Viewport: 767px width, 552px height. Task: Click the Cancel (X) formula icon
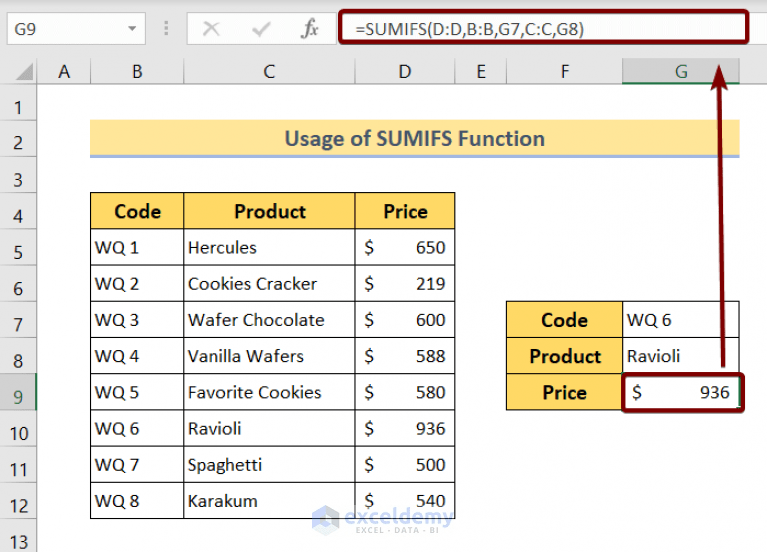pyautogui.click(x=211, y=29)
